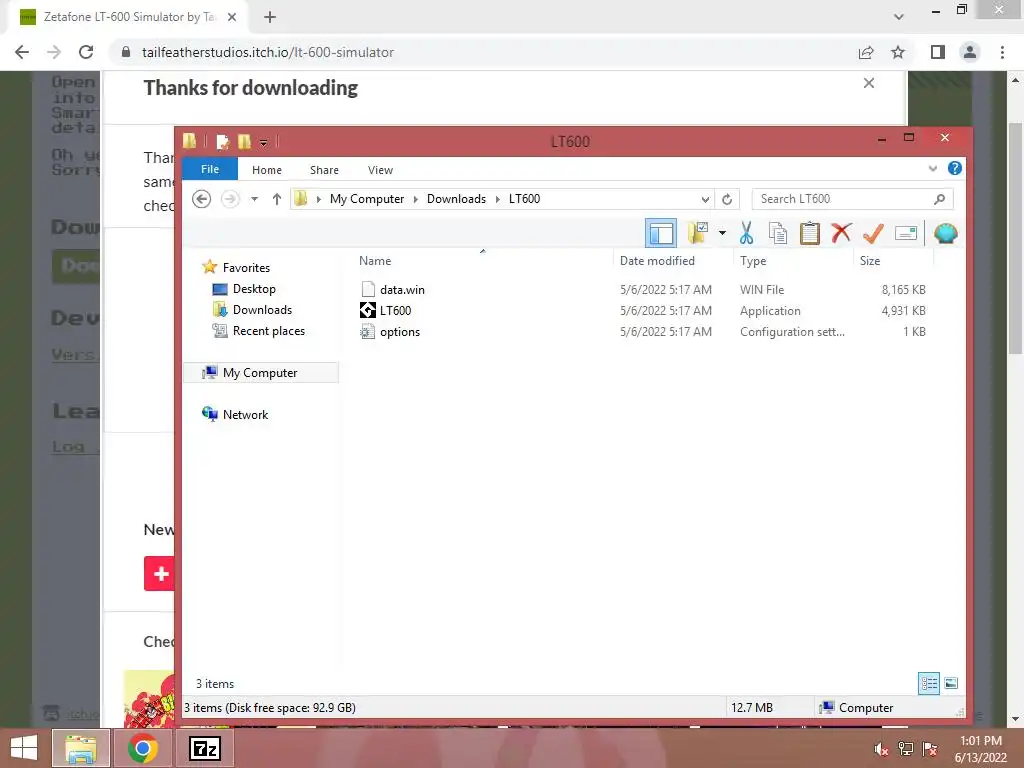Viewport: 1024px width, 768px height.
Task: Open address bar history dropdown
Action: coord(705,199)
